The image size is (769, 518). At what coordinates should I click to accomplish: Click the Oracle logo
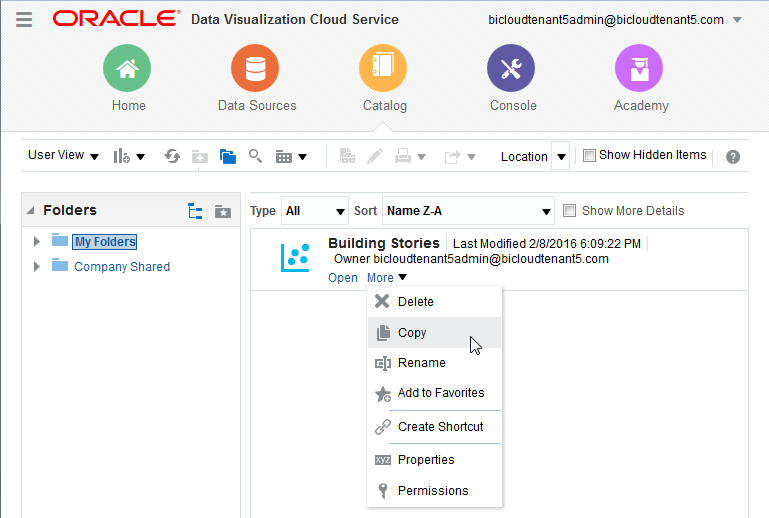[116, 19]
